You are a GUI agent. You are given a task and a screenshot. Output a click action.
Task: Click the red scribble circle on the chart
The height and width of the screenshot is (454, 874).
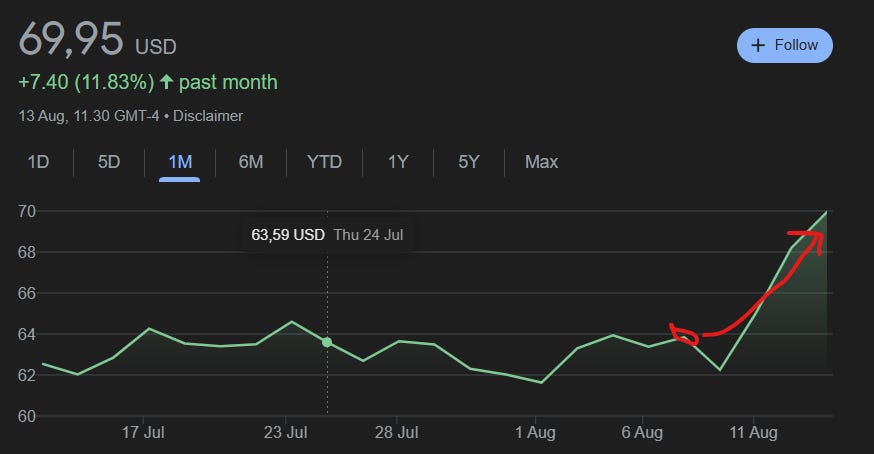pos(683,335)
